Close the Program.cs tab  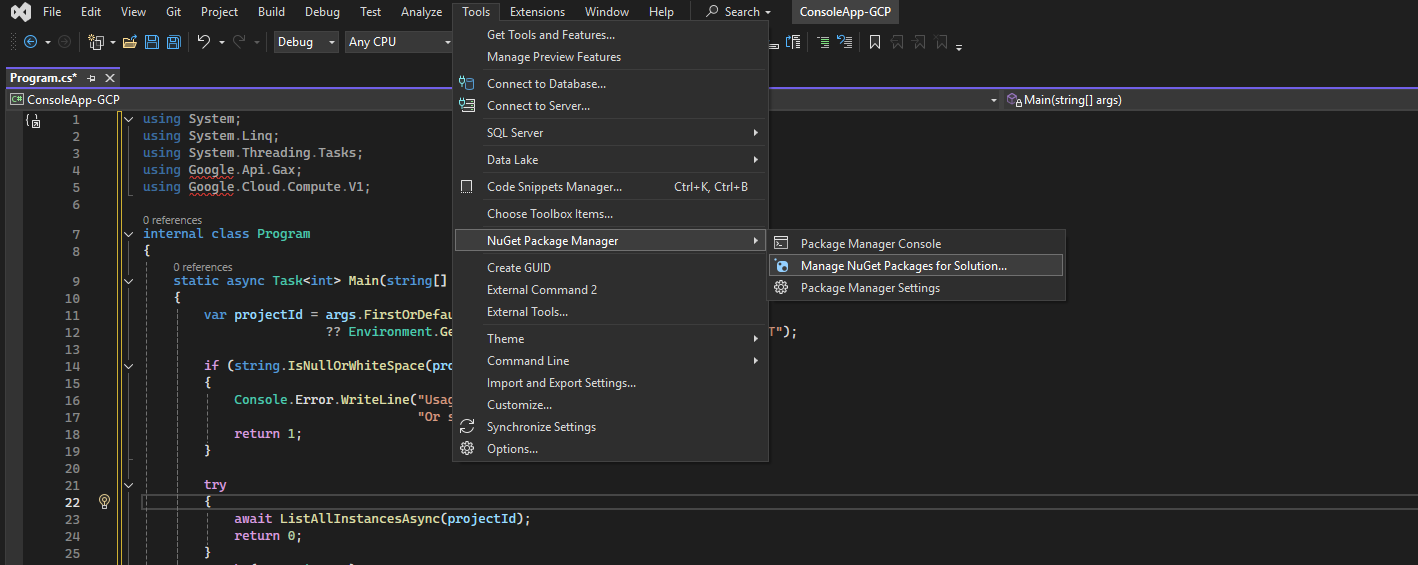coord(110,78)
